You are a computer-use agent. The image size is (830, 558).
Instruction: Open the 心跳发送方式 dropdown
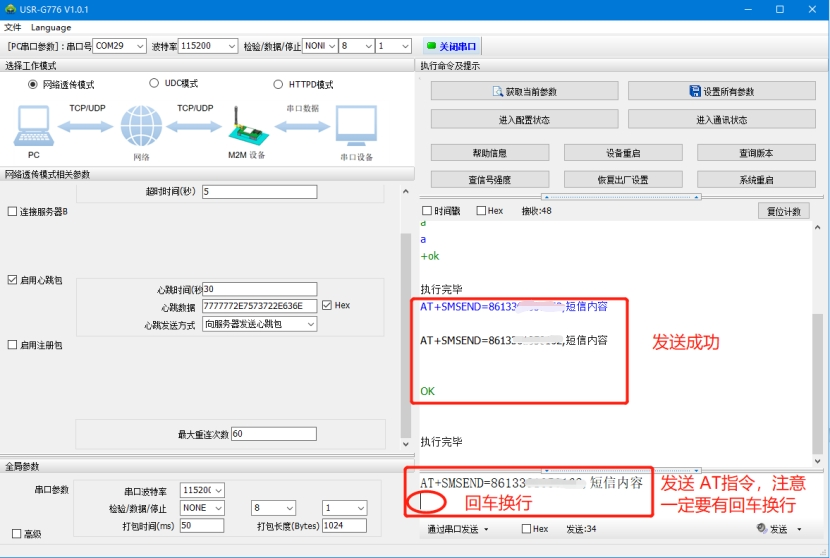(260, 324)
